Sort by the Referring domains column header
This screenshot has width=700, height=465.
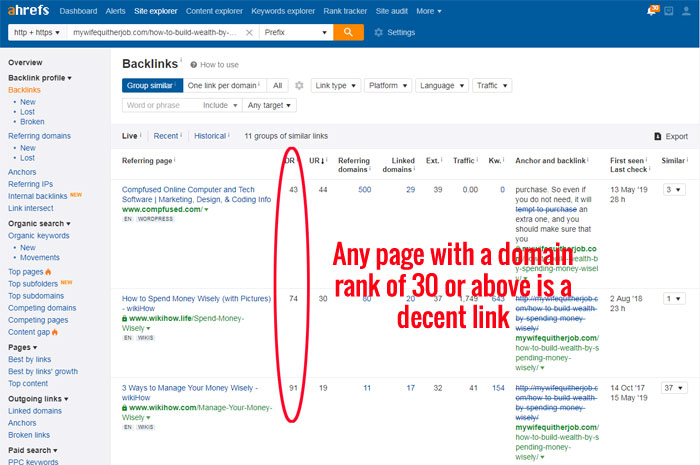click(354, 165)
